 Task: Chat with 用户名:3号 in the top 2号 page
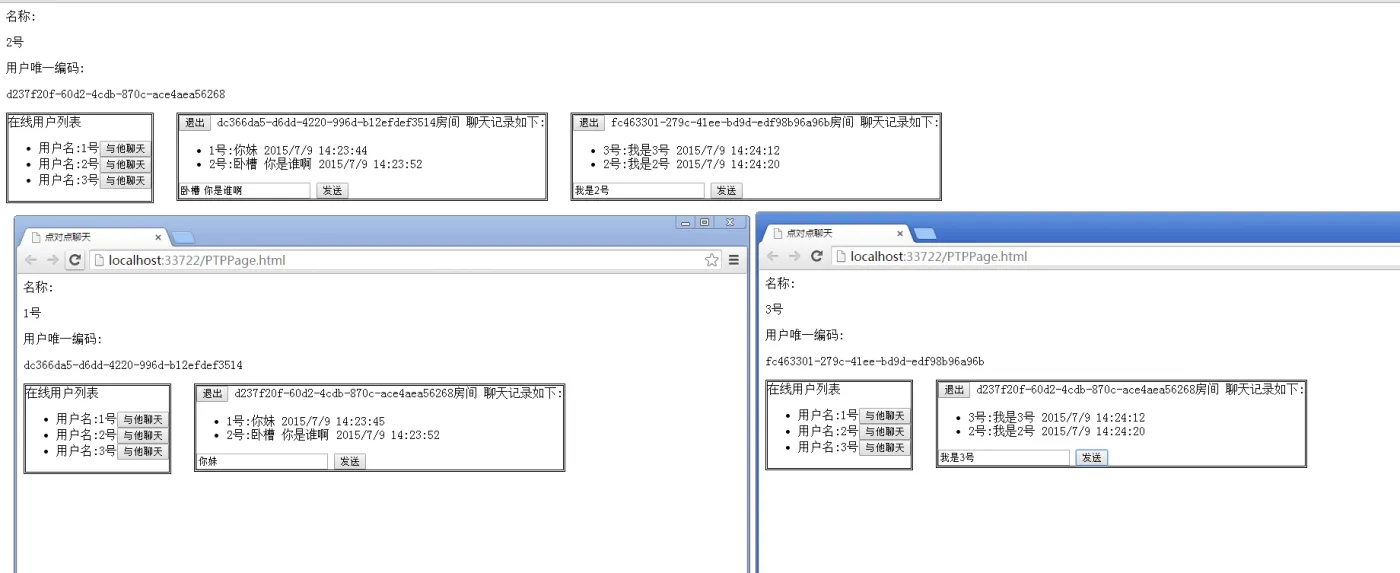[x=125, y=180]
